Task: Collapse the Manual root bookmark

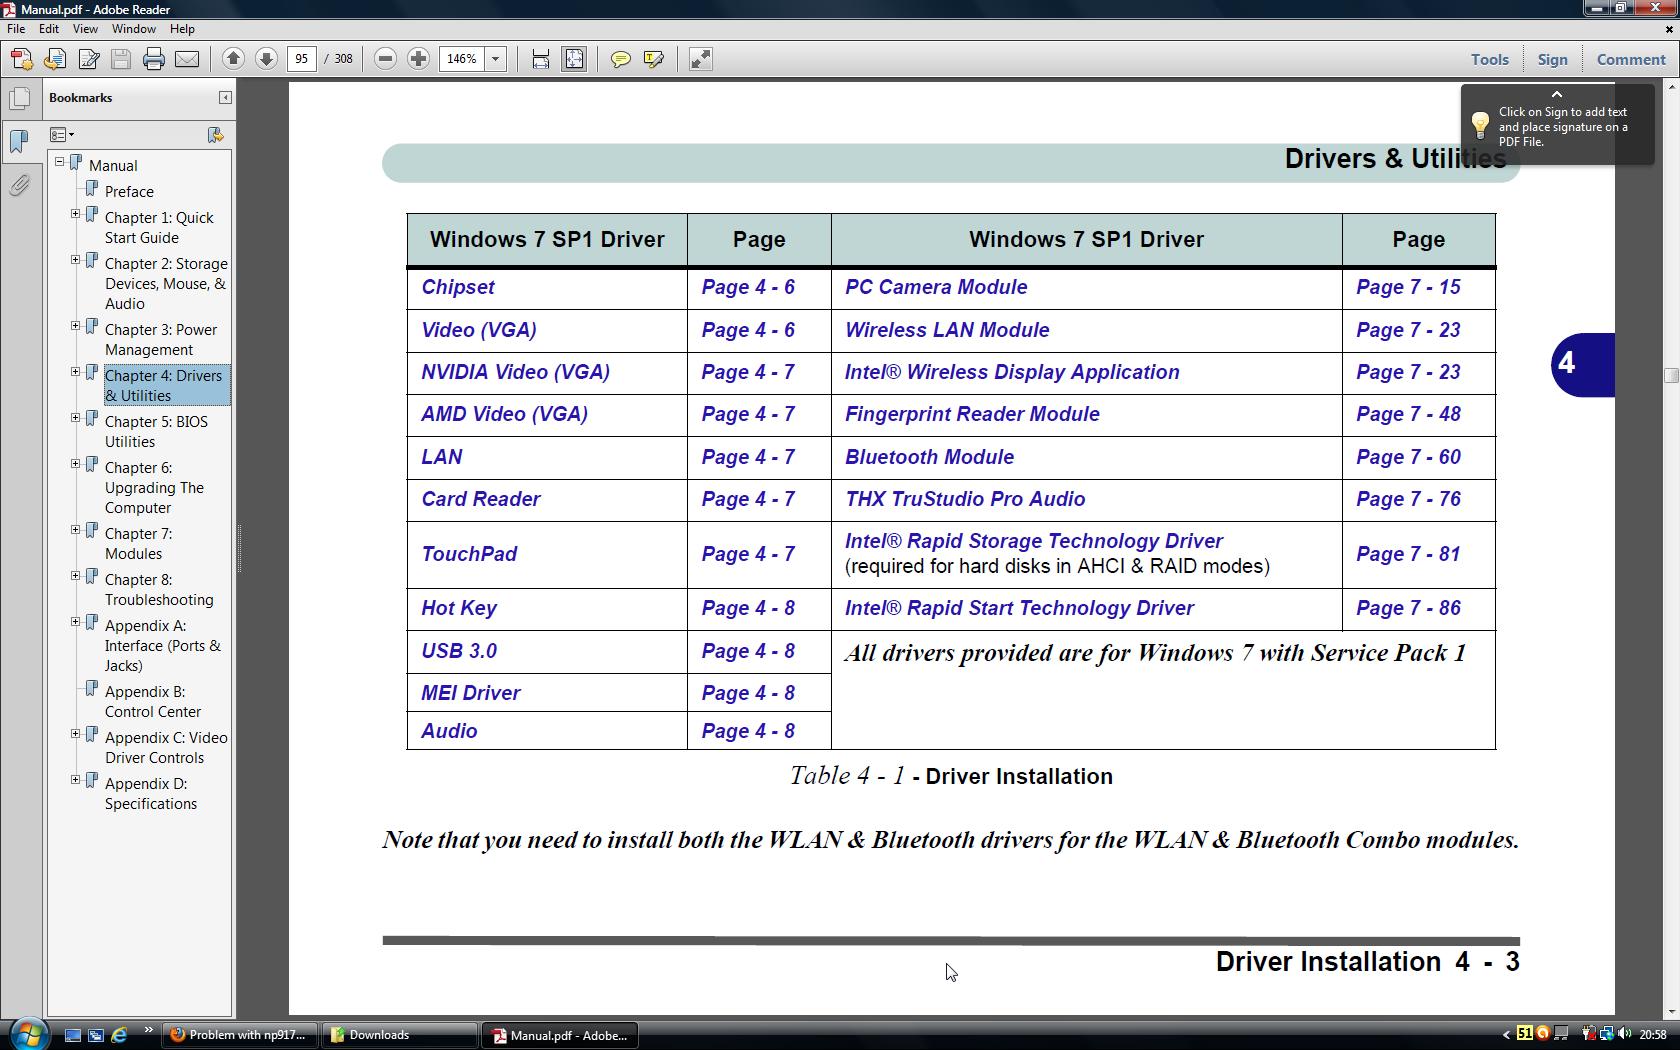Action: click(x=59, y=162)
